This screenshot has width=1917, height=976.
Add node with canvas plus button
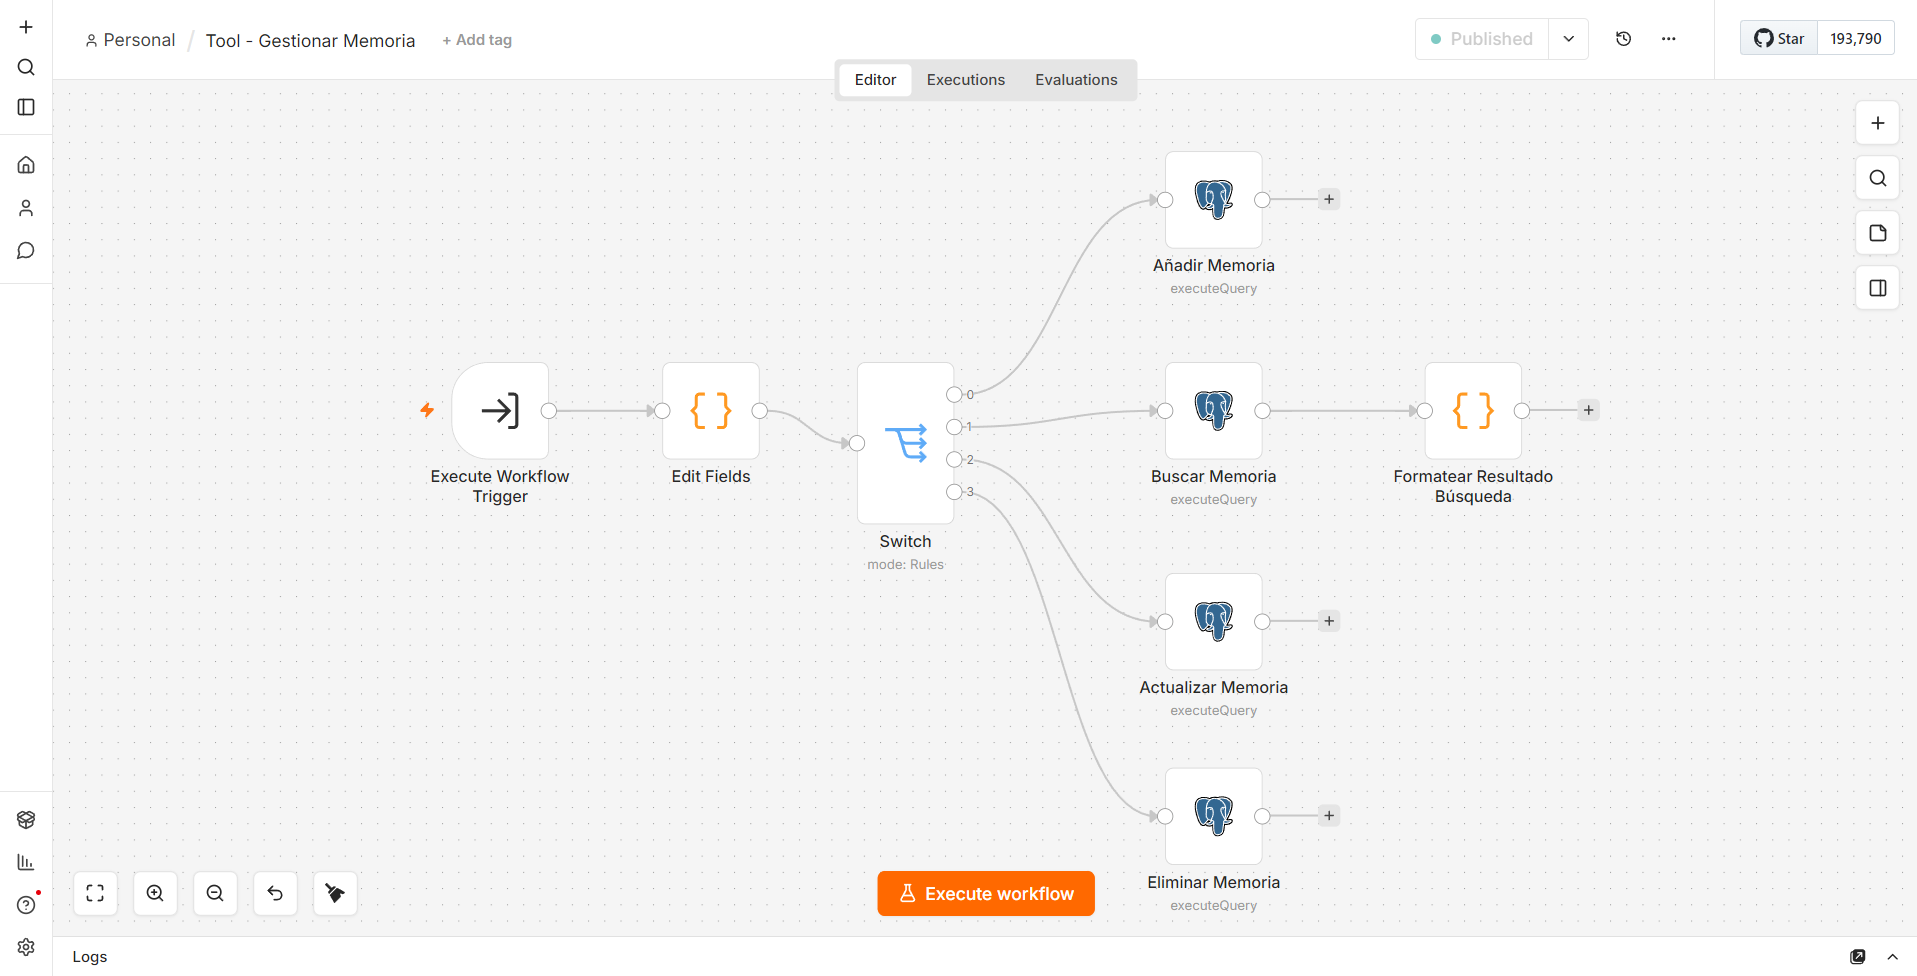1878,123
